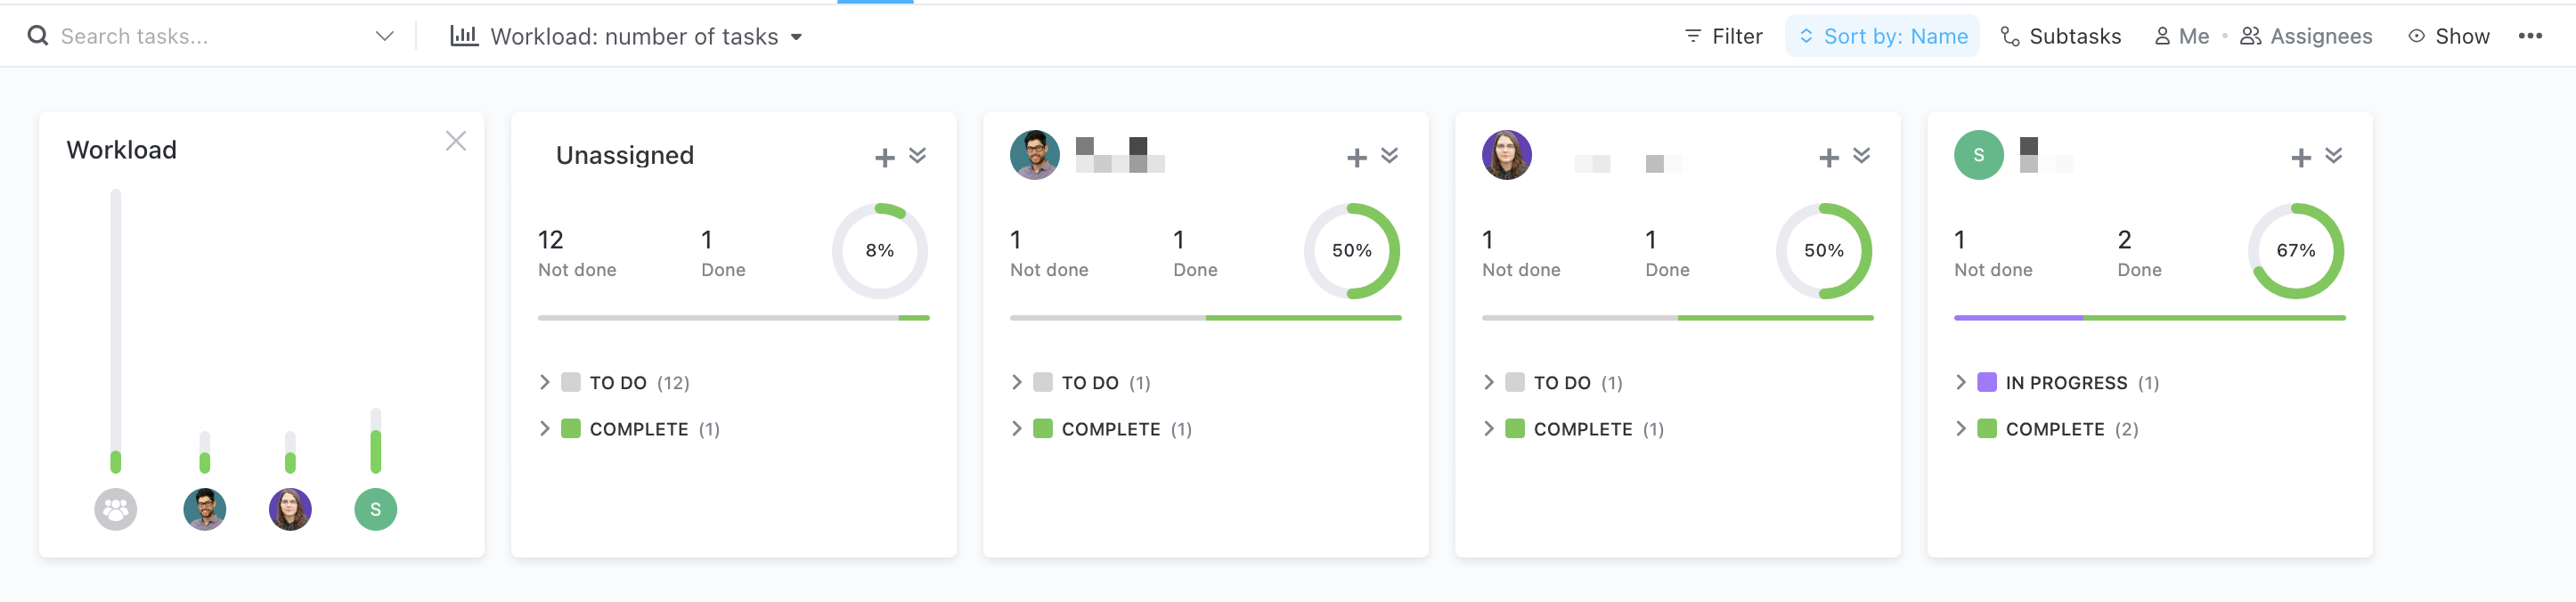Toggle the Assignees filter
This screenshot has width=2576, height=602.
click(2305, 36)
